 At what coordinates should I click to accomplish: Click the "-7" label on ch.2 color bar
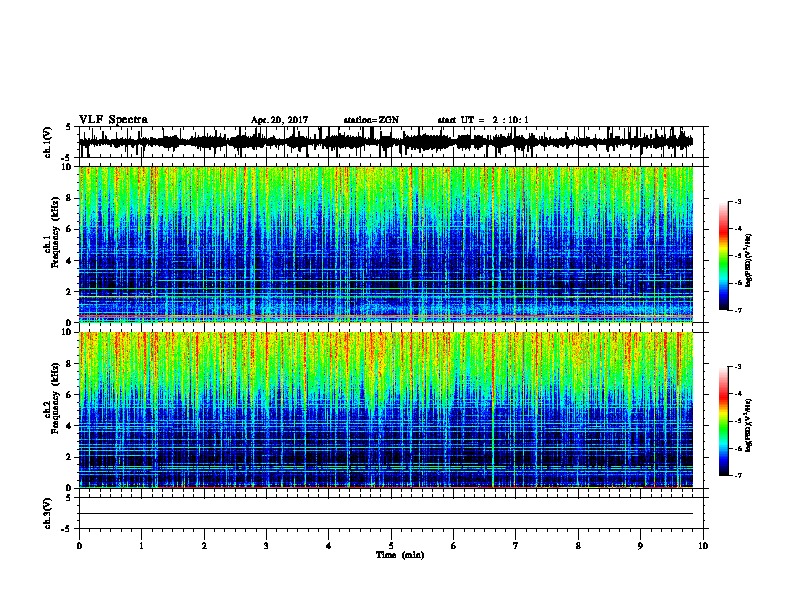[738, 476]
